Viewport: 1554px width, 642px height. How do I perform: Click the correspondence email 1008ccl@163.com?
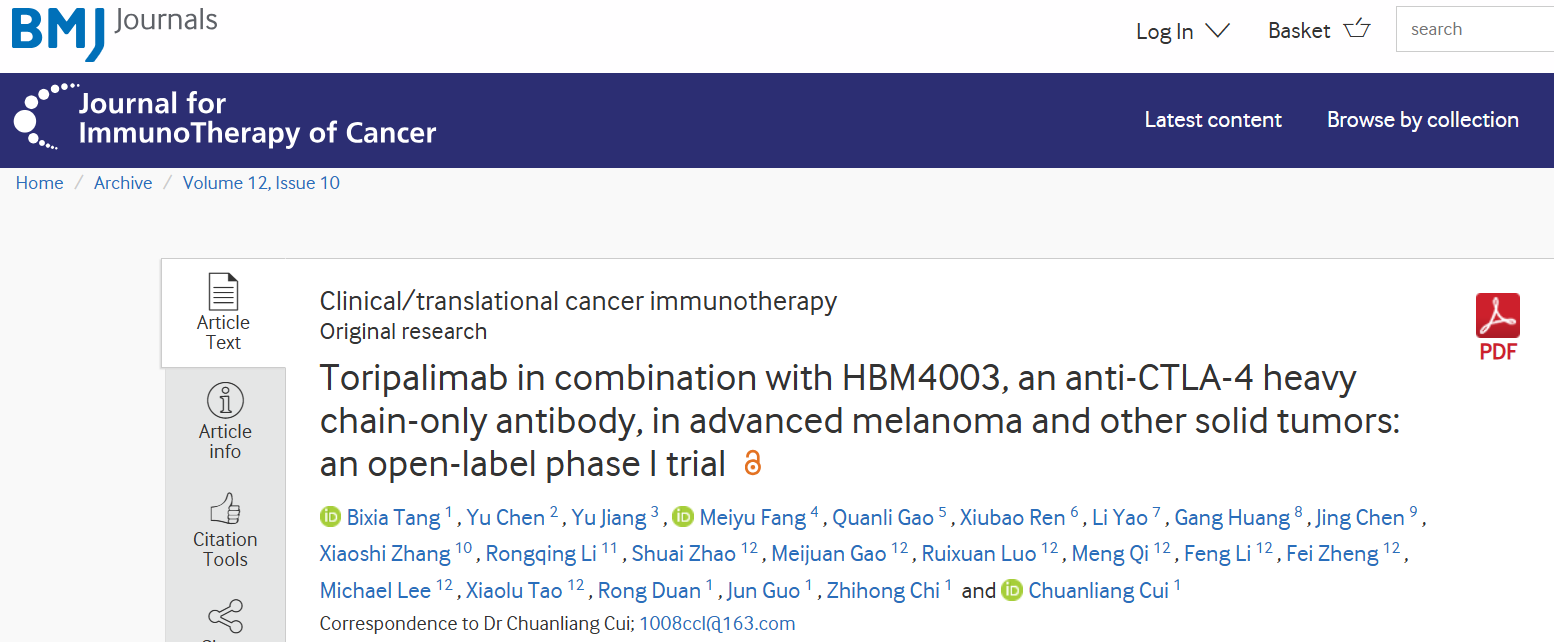click(717, 623)
